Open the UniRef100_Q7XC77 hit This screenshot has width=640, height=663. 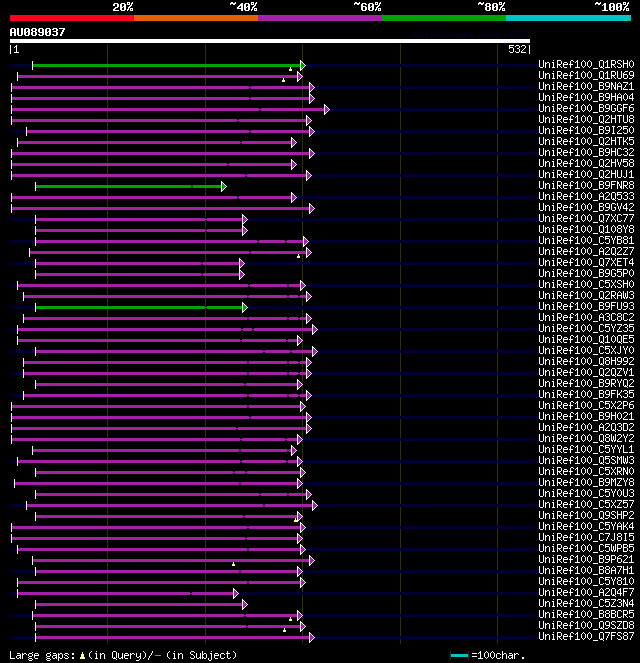pos(586,218)
